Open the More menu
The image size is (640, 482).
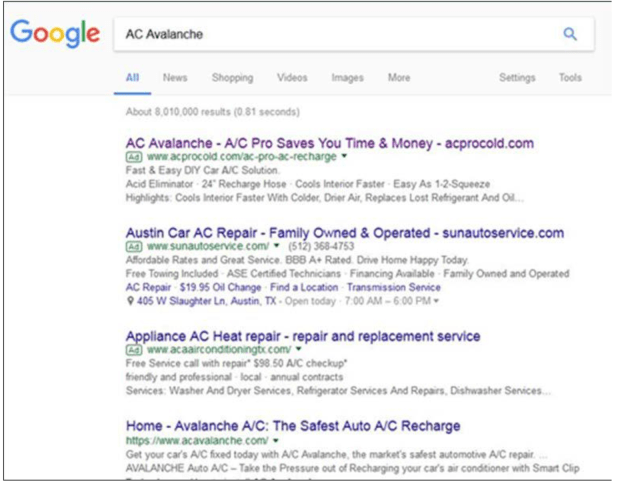(399, 78)
